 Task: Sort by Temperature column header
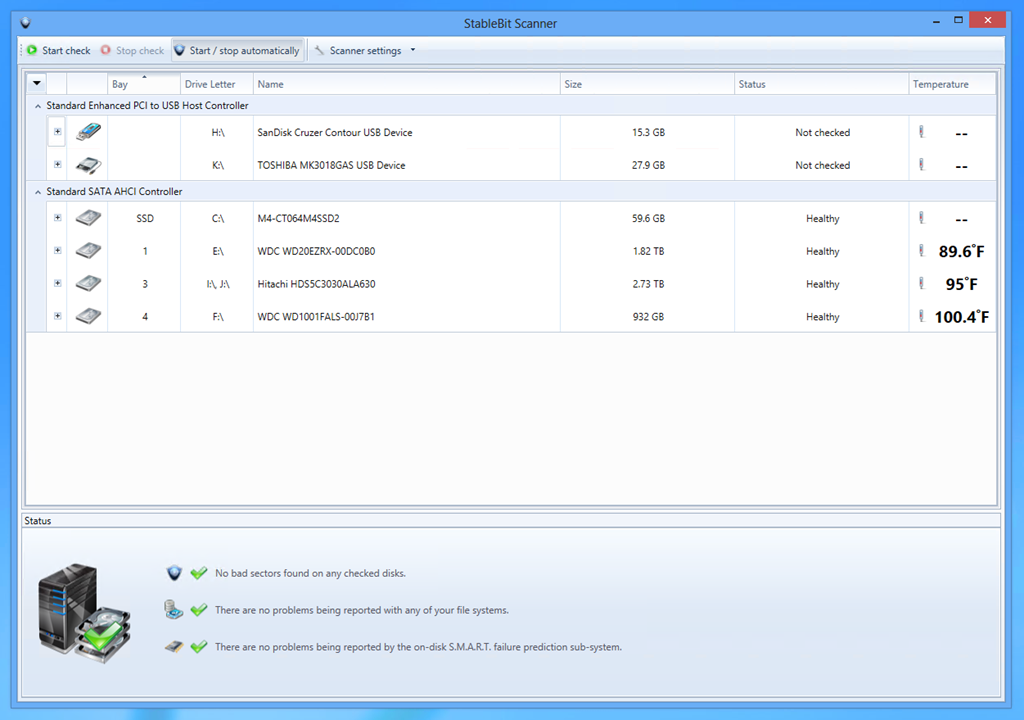pyautogui.click(x=952, y=84)
